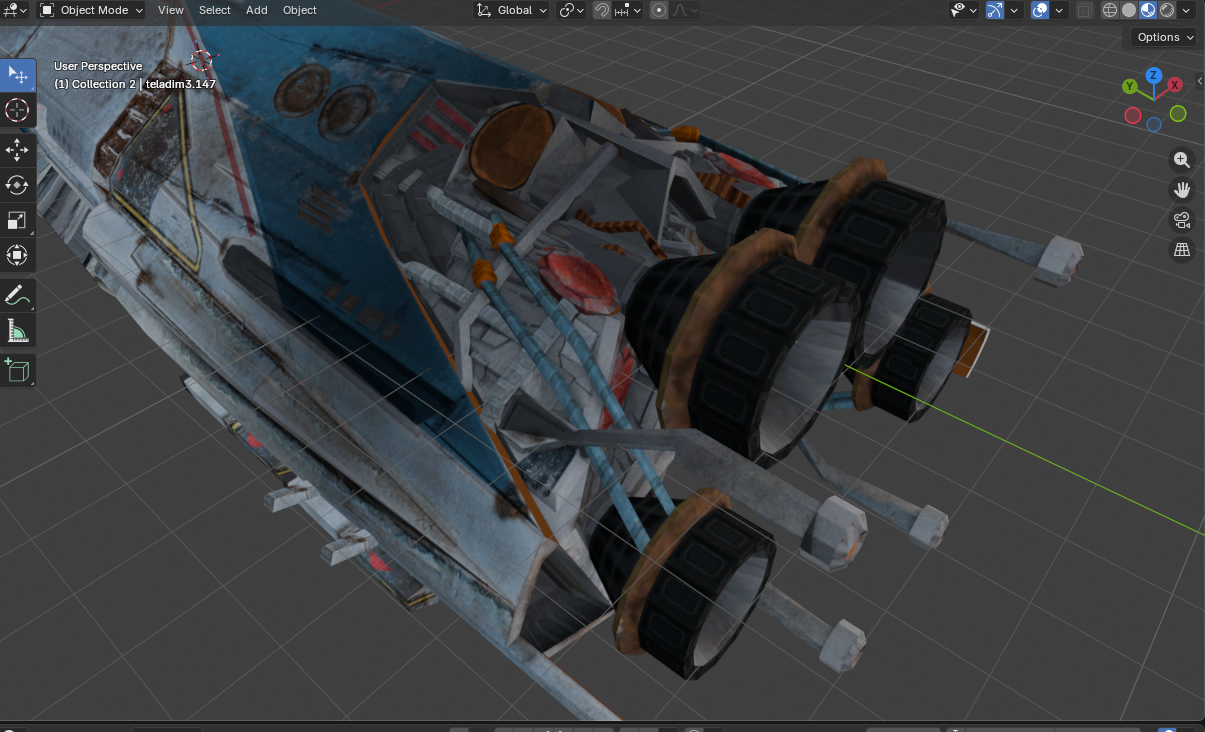Activate the Move tool

[17, 150]
